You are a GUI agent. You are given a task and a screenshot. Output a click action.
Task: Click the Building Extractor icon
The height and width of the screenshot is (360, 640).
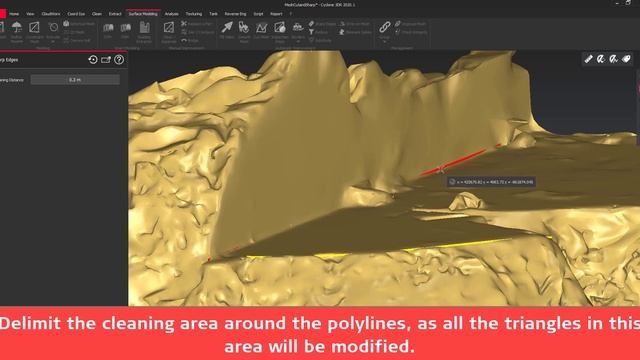144,28
